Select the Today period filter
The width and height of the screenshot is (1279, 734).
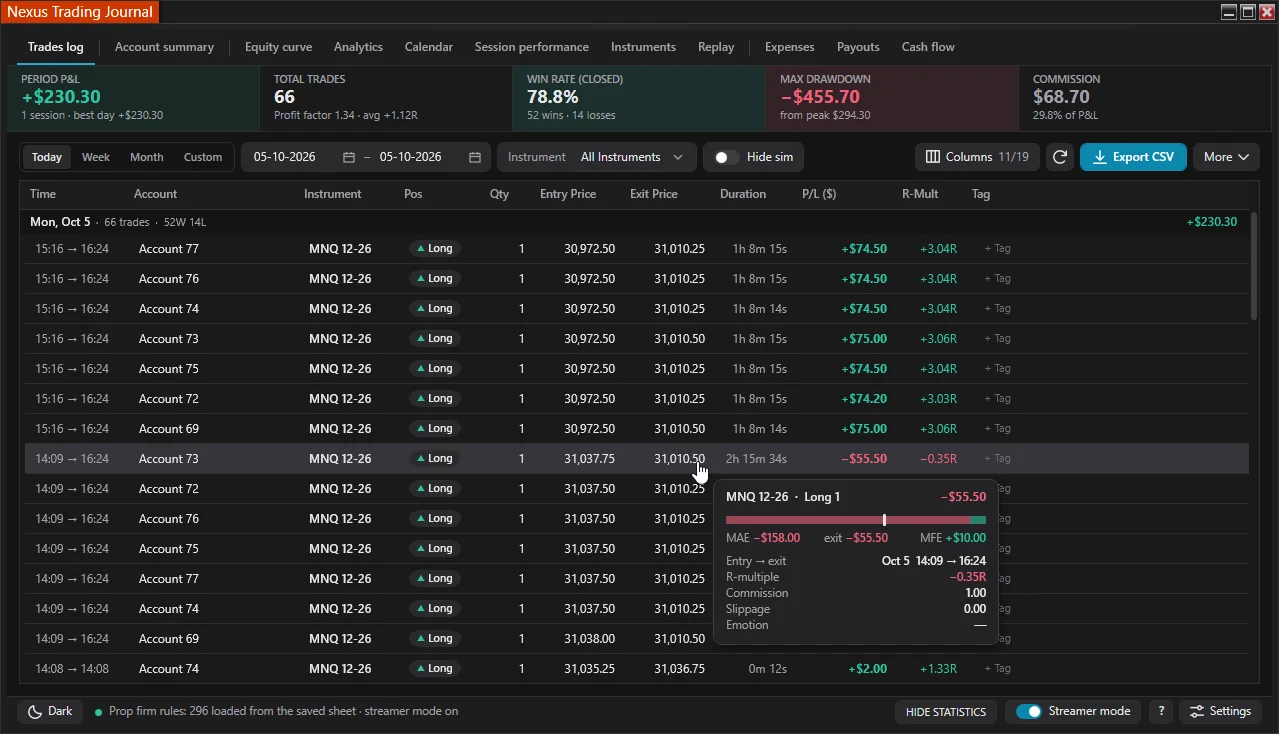46,157
